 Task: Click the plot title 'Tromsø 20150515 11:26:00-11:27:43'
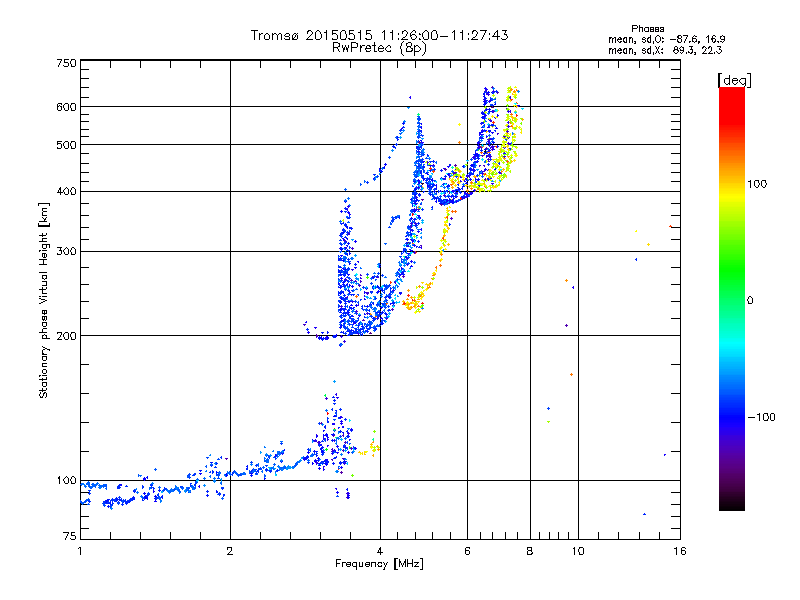[379, 35]
